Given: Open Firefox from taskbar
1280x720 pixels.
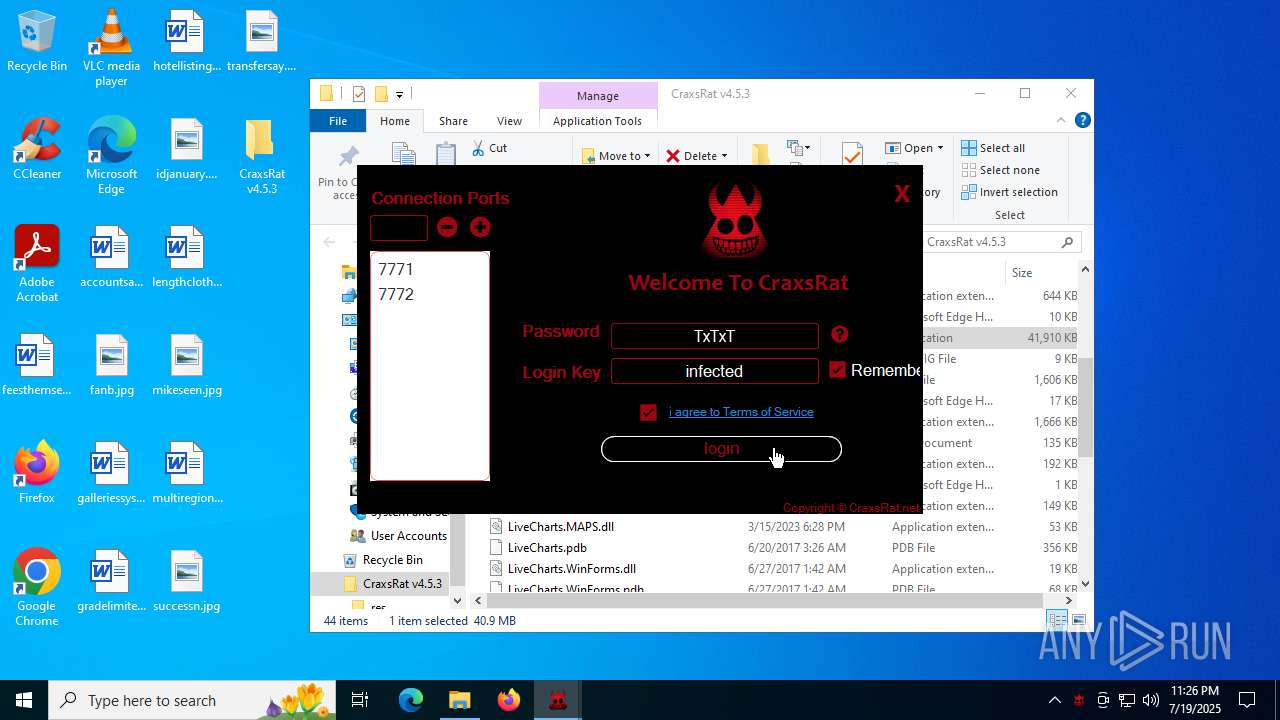Looking at the screenshot, I should [508, 700].
